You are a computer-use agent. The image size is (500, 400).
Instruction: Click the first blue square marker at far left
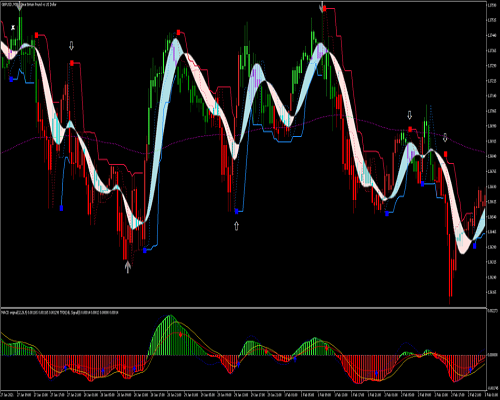[11, 79]
